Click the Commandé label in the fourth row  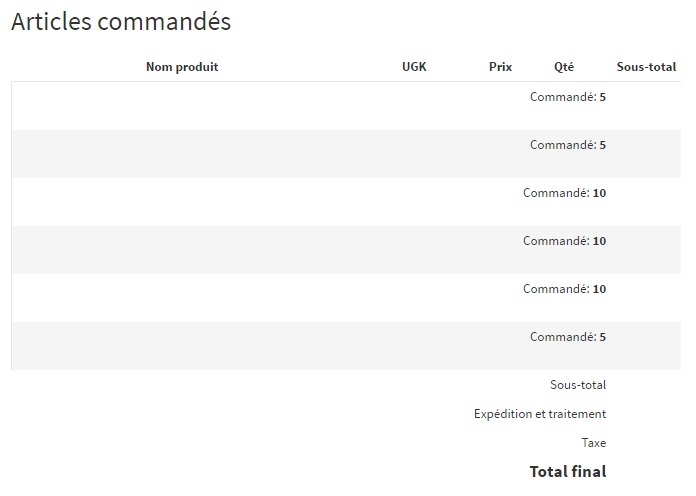[557, 241]
